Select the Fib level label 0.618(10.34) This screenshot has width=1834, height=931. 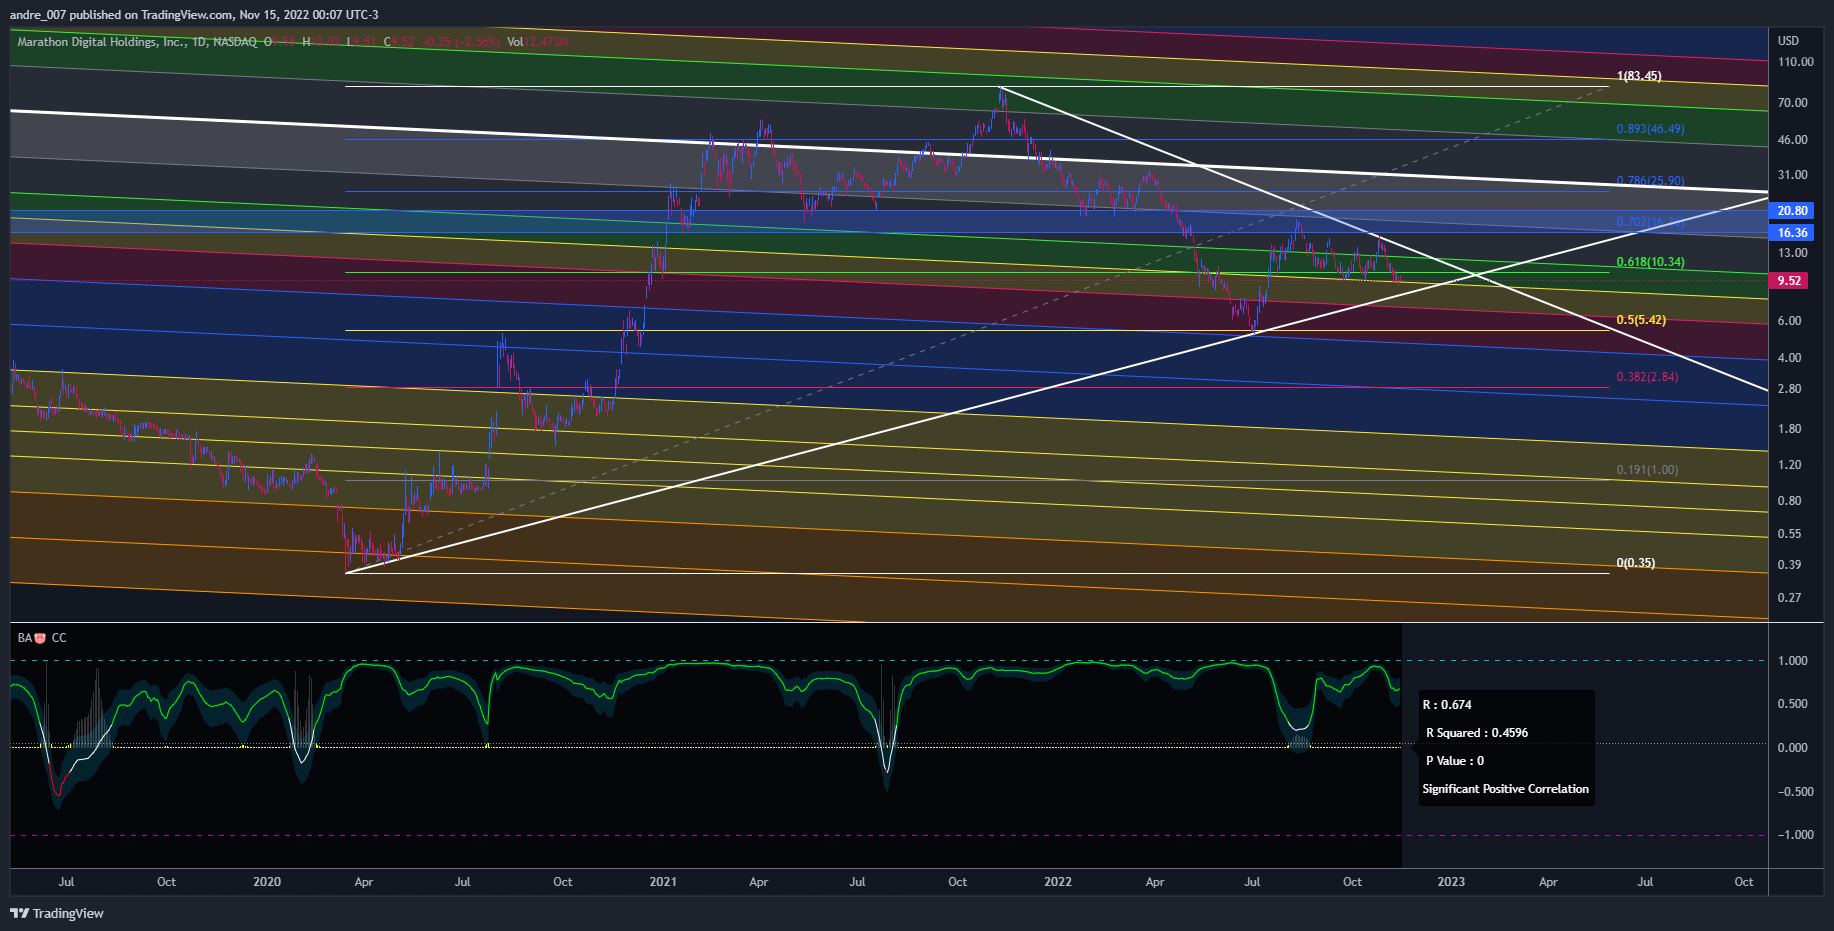(x=1650, y=262)
